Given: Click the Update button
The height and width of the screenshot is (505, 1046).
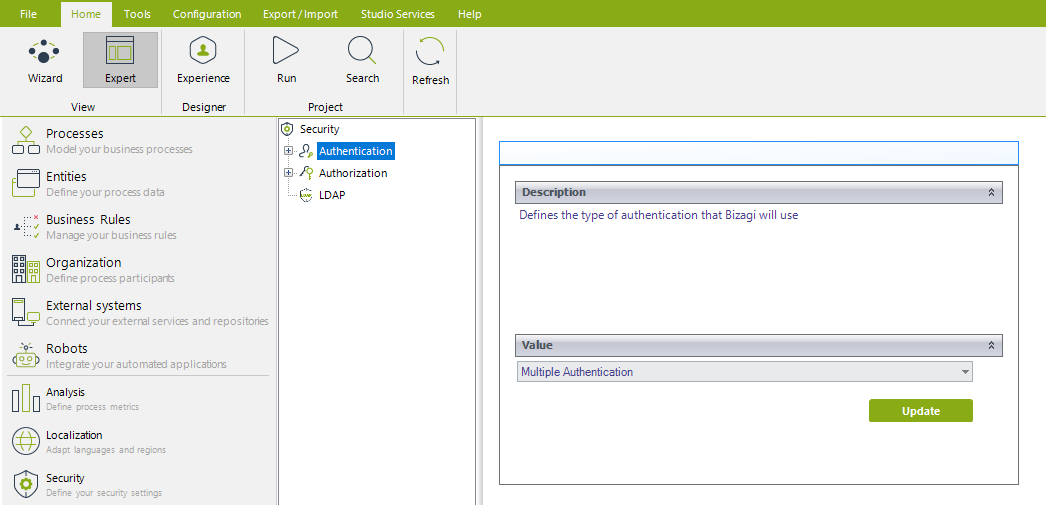Looking at the screenshot, I should point(921,411).
